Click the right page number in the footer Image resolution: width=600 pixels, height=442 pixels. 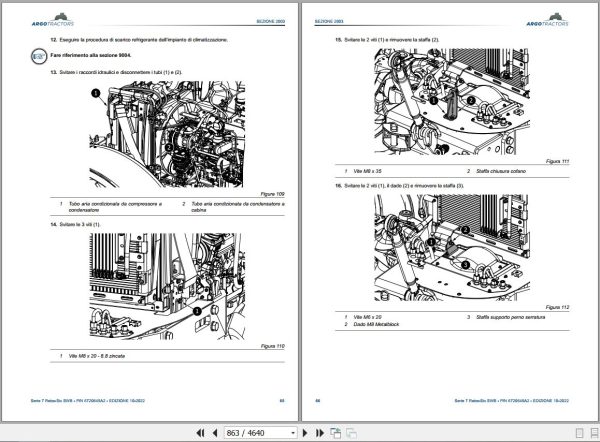point(318,401)
